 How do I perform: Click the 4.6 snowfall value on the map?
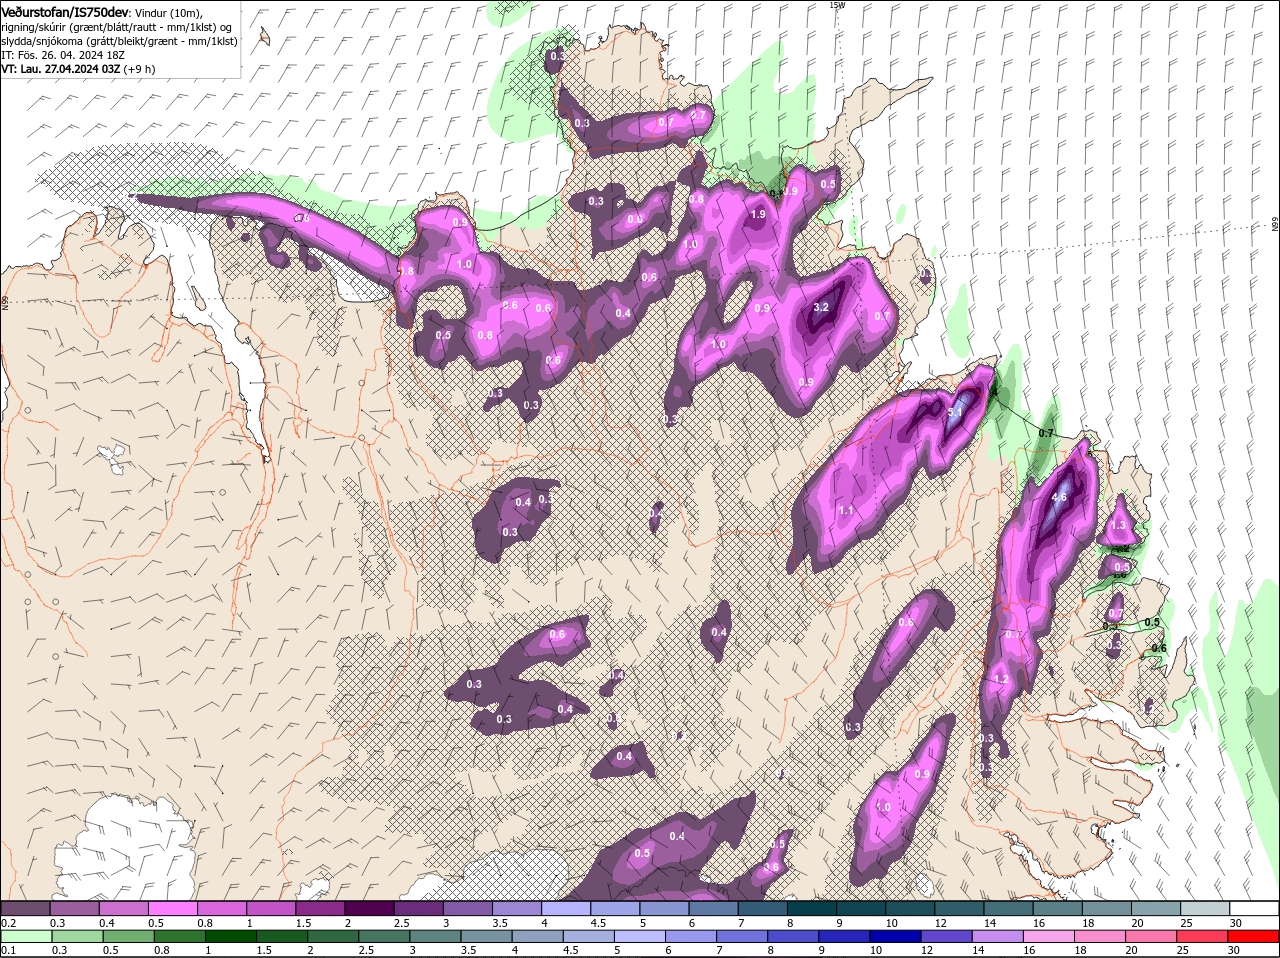coord(1059,496)
